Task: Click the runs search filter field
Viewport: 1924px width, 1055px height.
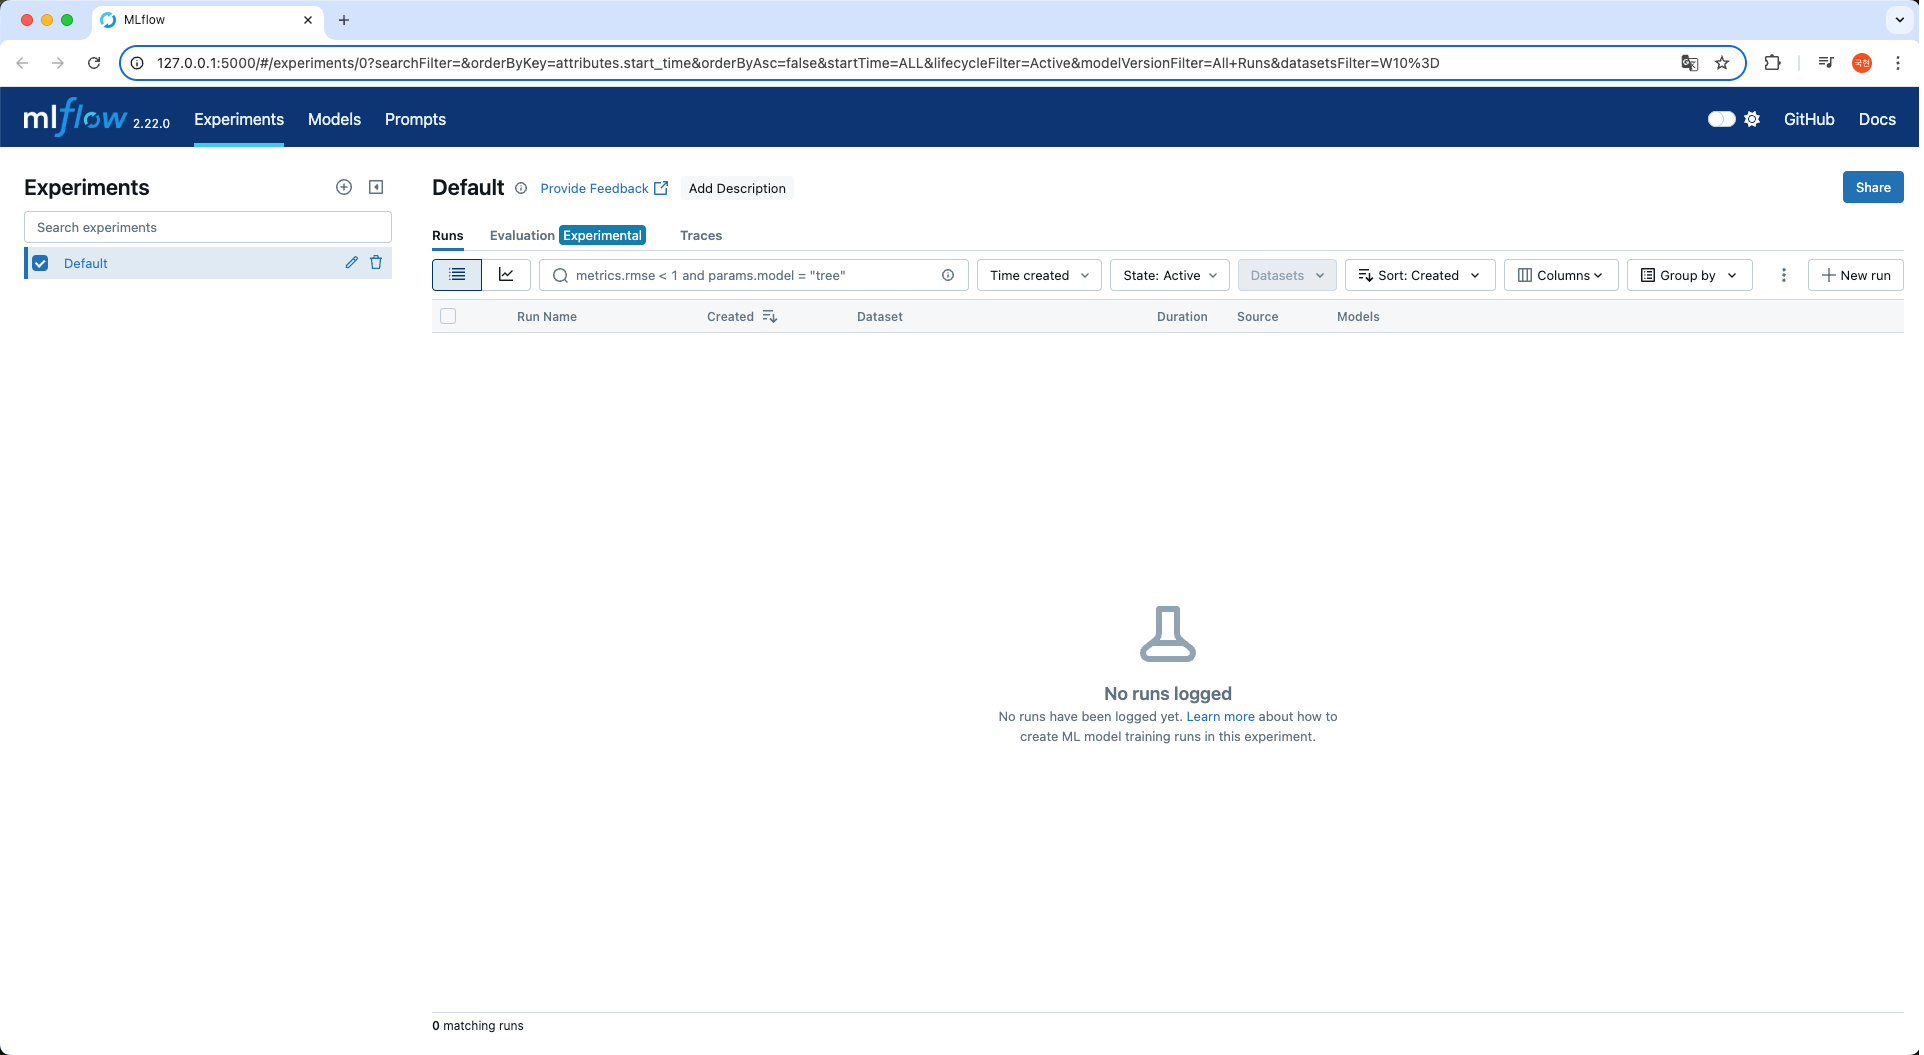Action: (x=753, y=275)
